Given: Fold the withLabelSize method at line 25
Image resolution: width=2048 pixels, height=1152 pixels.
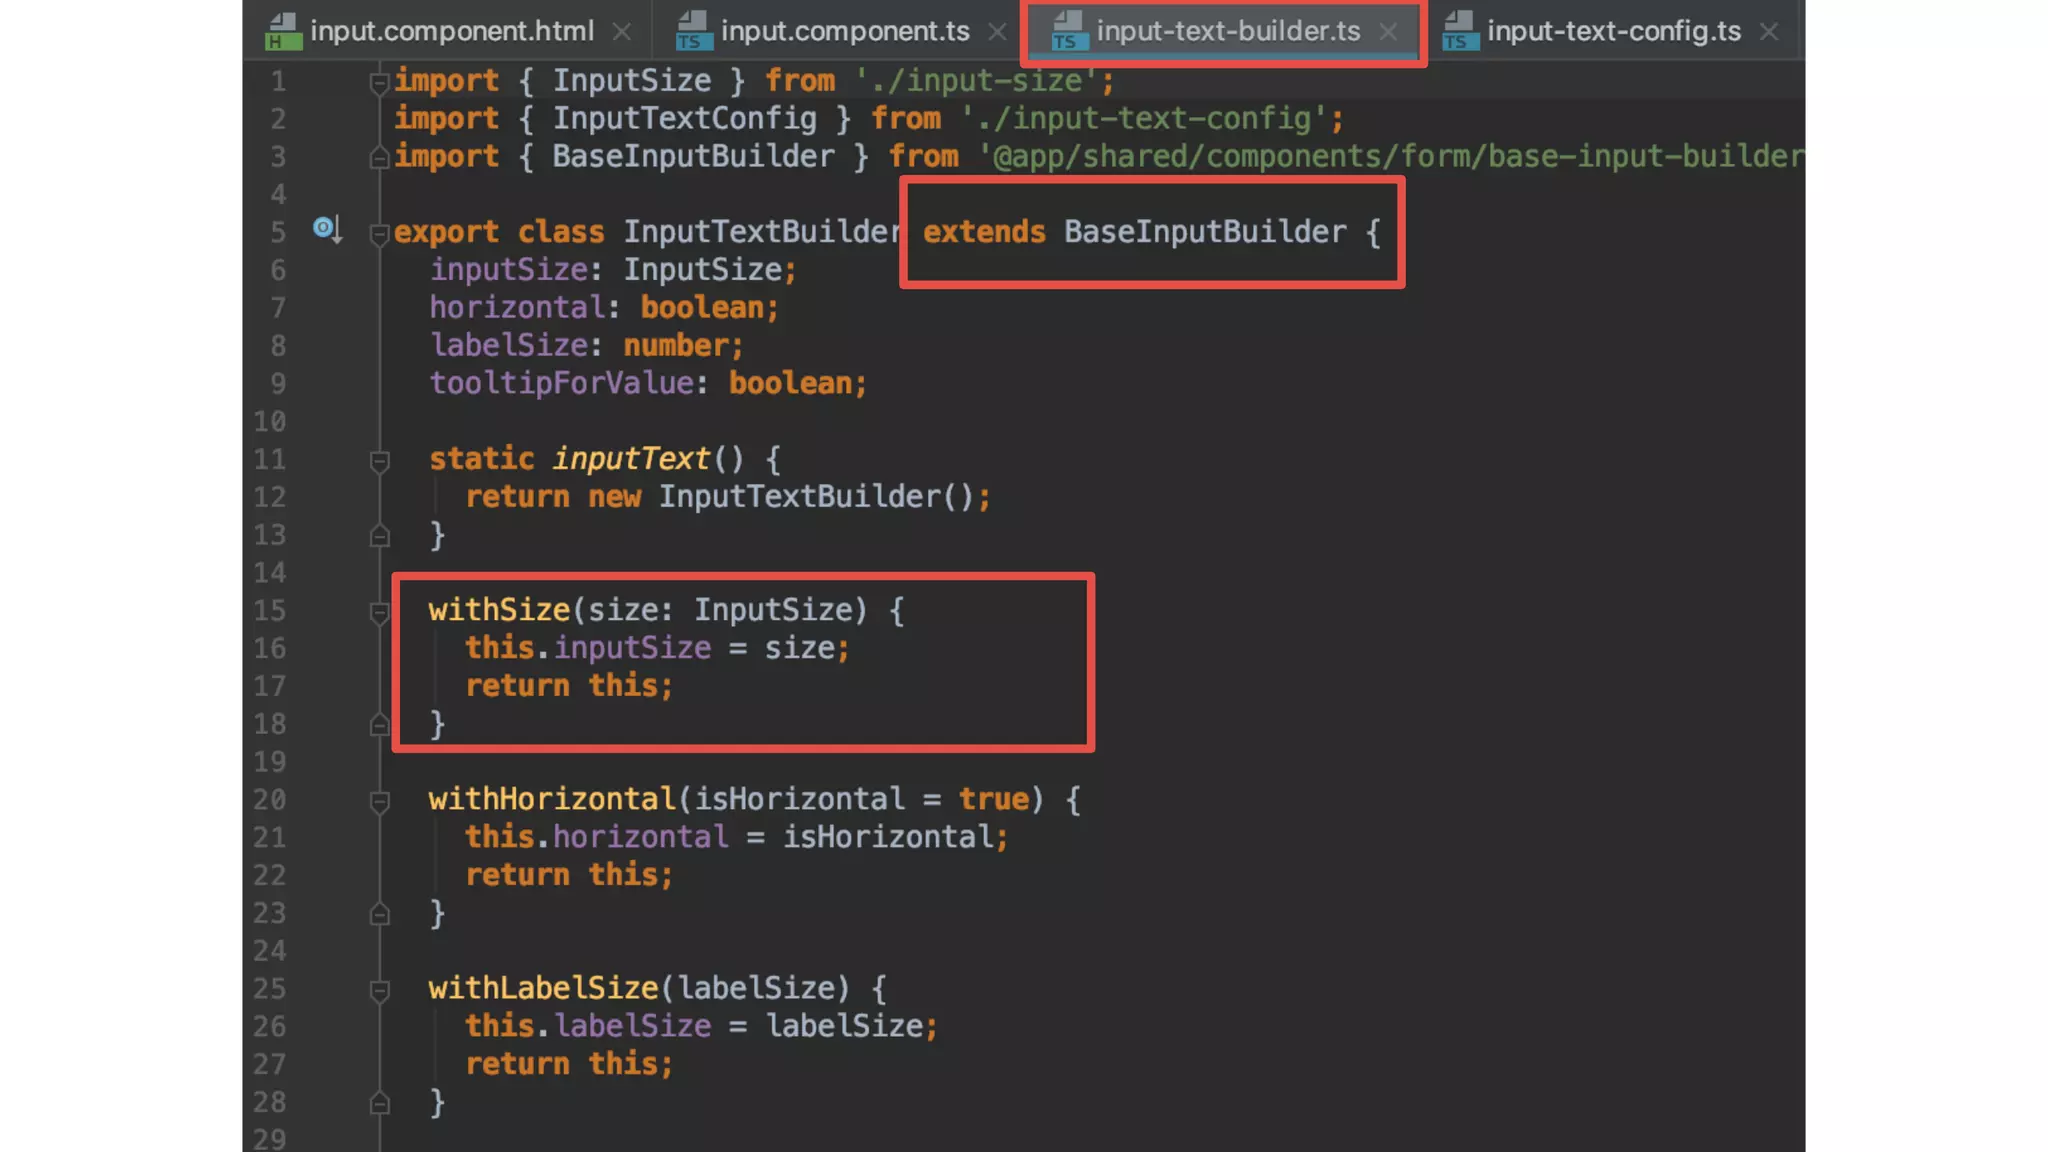Looking at the screenshot, I should click(379, 989).
